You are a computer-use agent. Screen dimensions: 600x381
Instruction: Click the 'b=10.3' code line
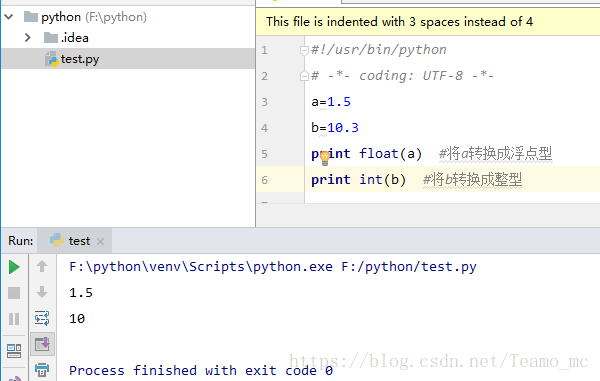(335, 128)
